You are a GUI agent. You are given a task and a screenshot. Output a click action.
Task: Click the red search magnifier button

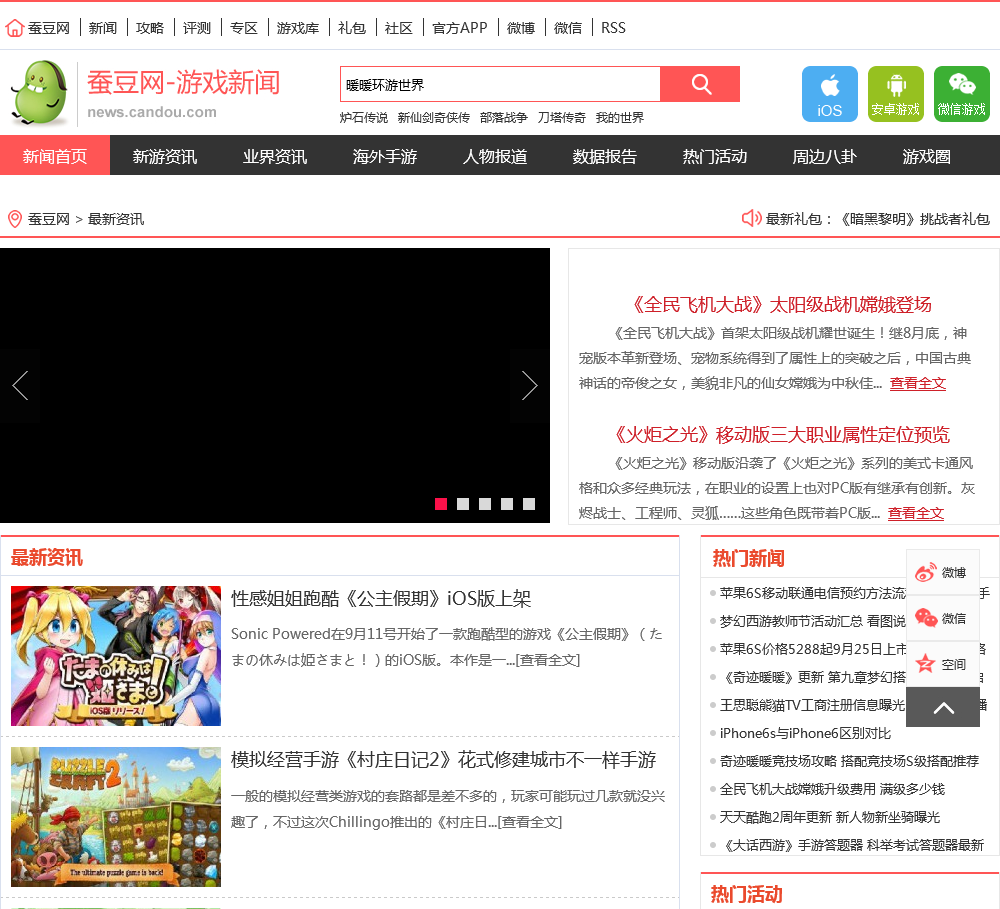(700, 84)
